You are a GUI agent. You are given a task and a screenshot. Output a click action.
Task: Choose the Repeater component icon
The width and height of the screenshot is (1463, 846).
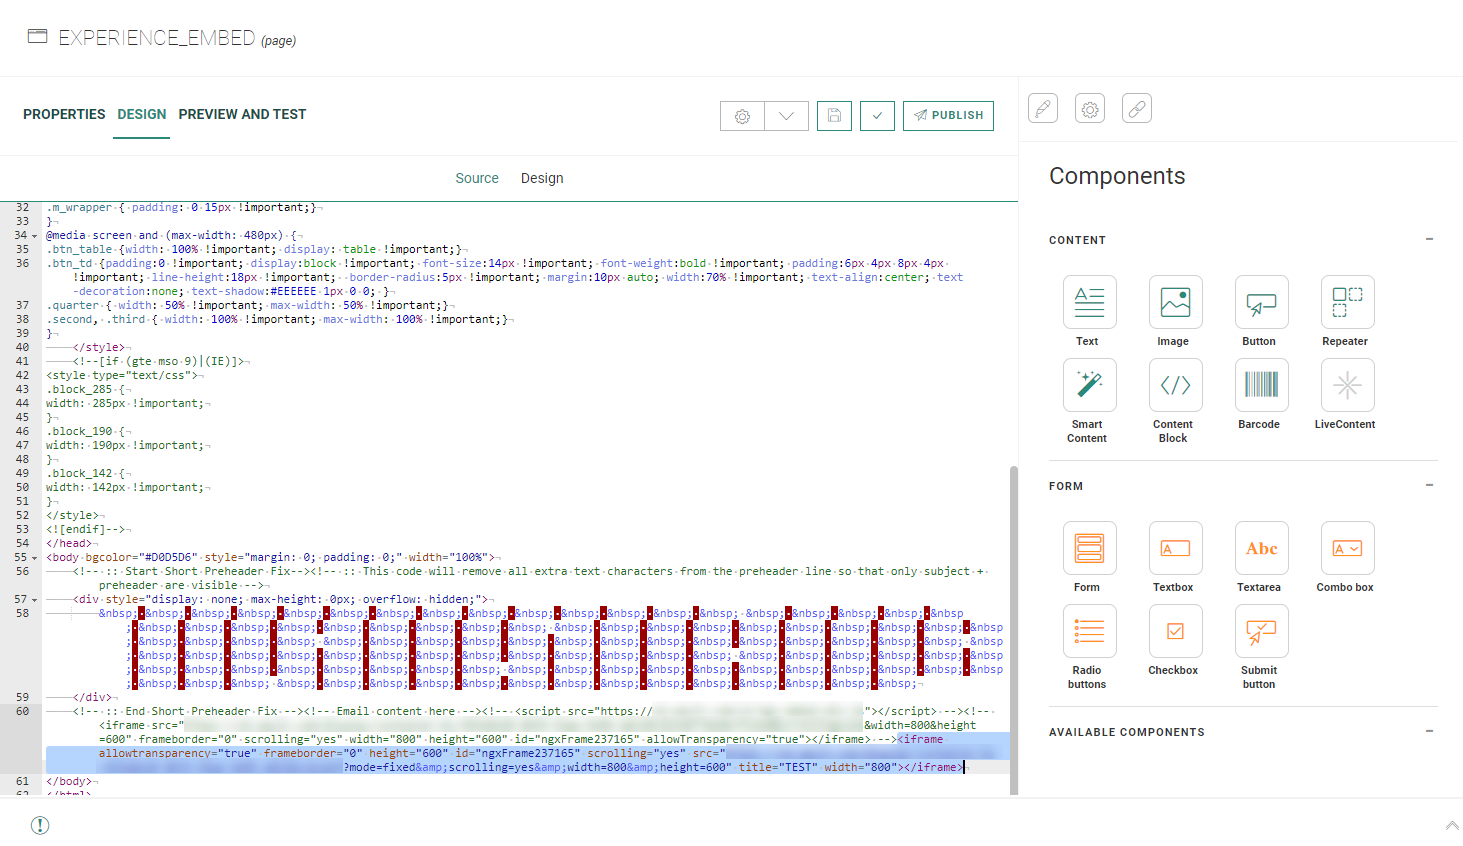pyautogui.click(x=1347, y=302)
